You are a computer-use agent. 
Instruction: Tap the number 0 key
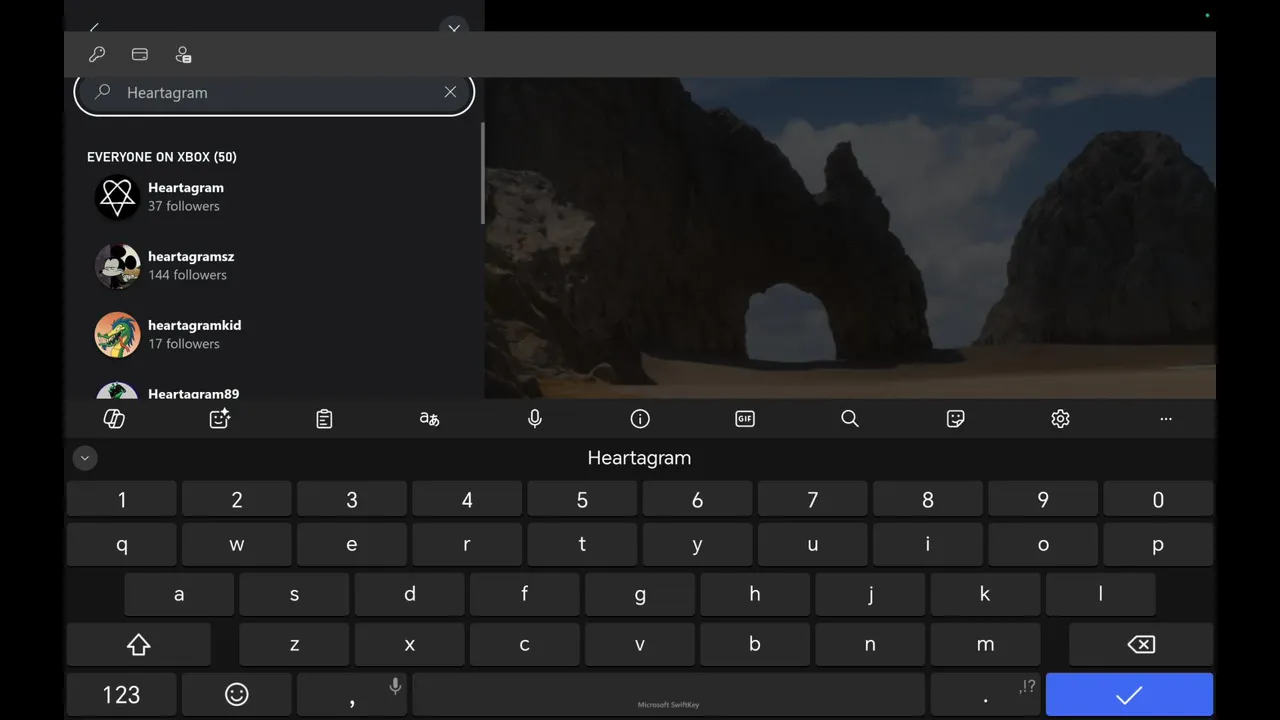[x=1158, y=500]
